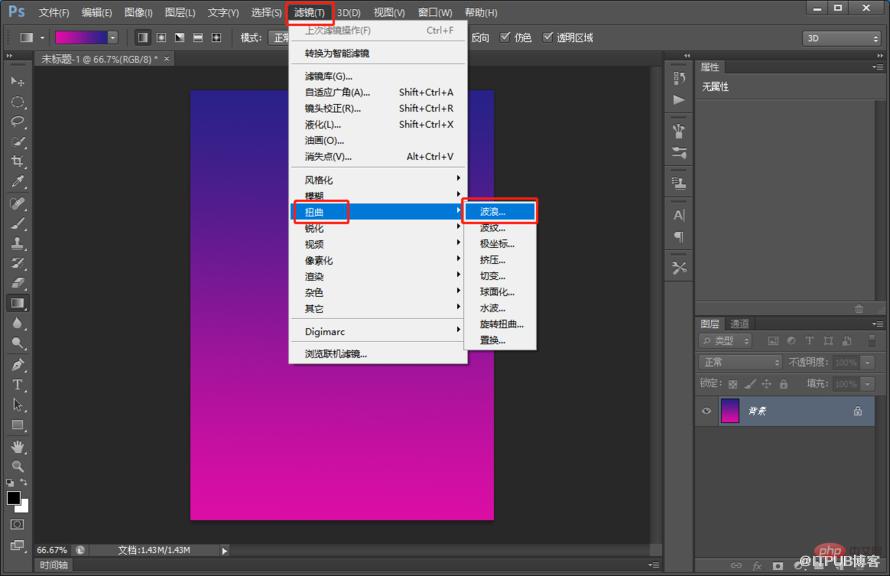The height and width of the screenshot is (576, 890).
Task: Toggle Quick Mask mode icon
Action: tap(18, 524)
